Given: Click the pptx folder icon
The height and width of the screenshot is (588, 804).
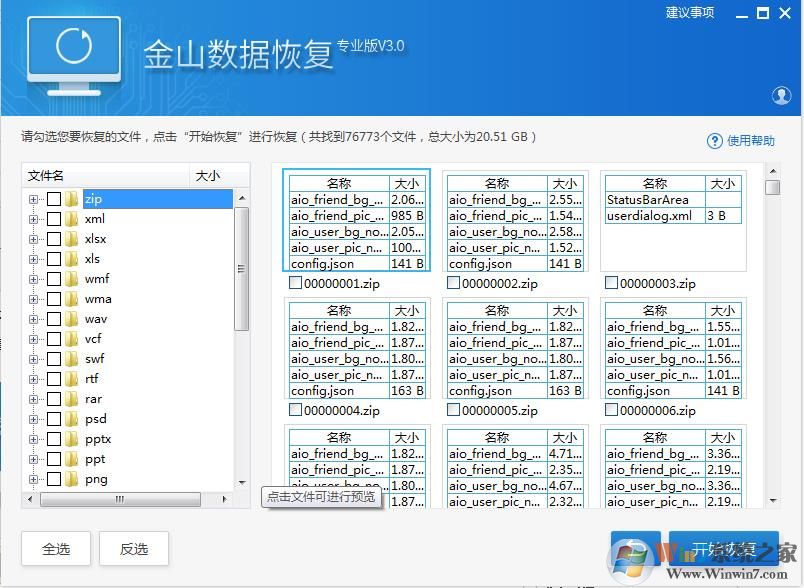Looking at the screenshot, I should (72, 439).
